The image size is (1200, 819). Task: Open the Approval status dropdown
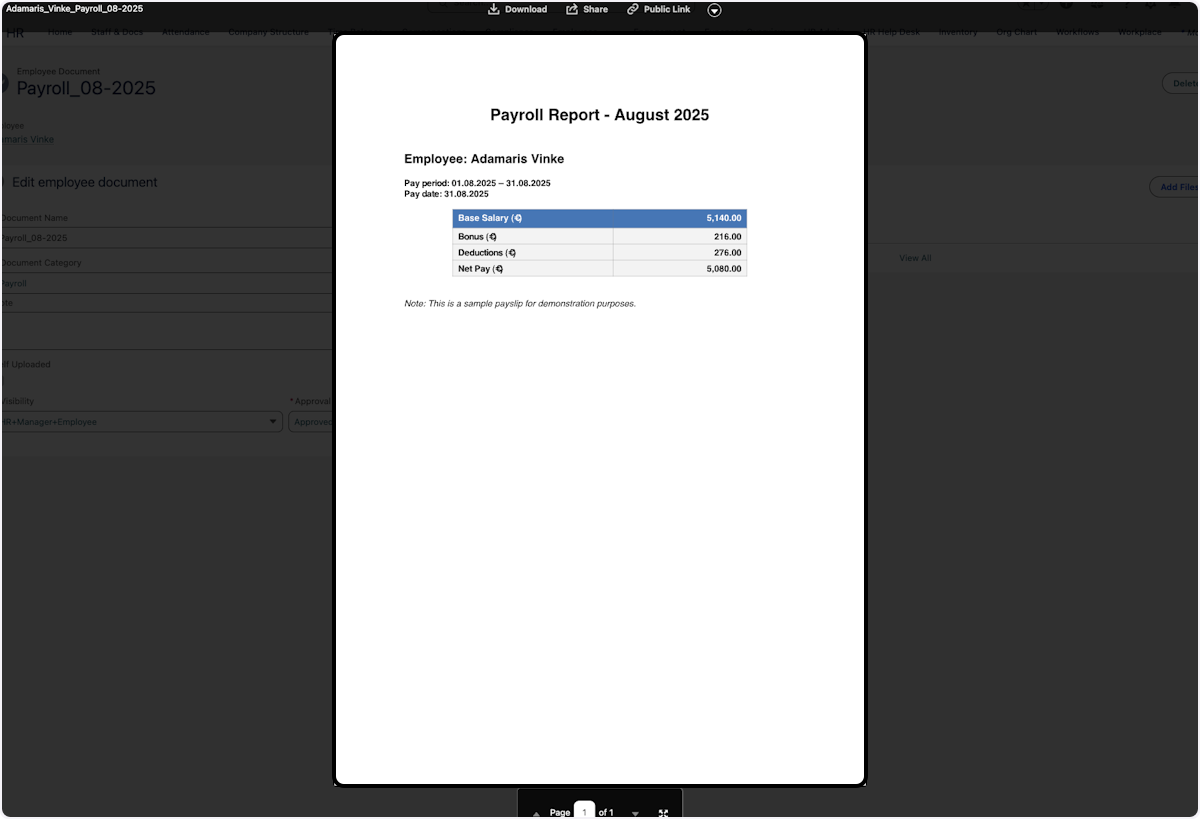310,422
